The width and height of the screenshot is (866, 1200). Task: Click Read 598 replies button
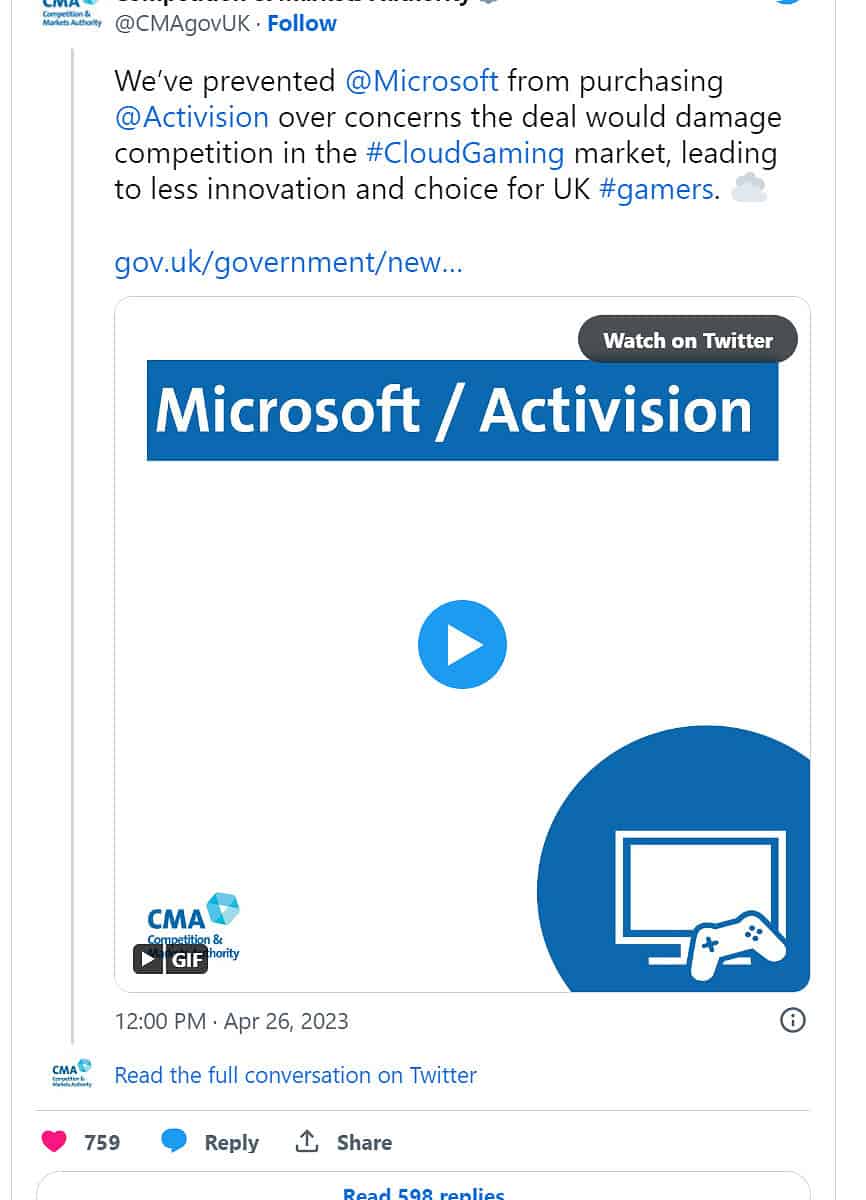pos(423,1190)
